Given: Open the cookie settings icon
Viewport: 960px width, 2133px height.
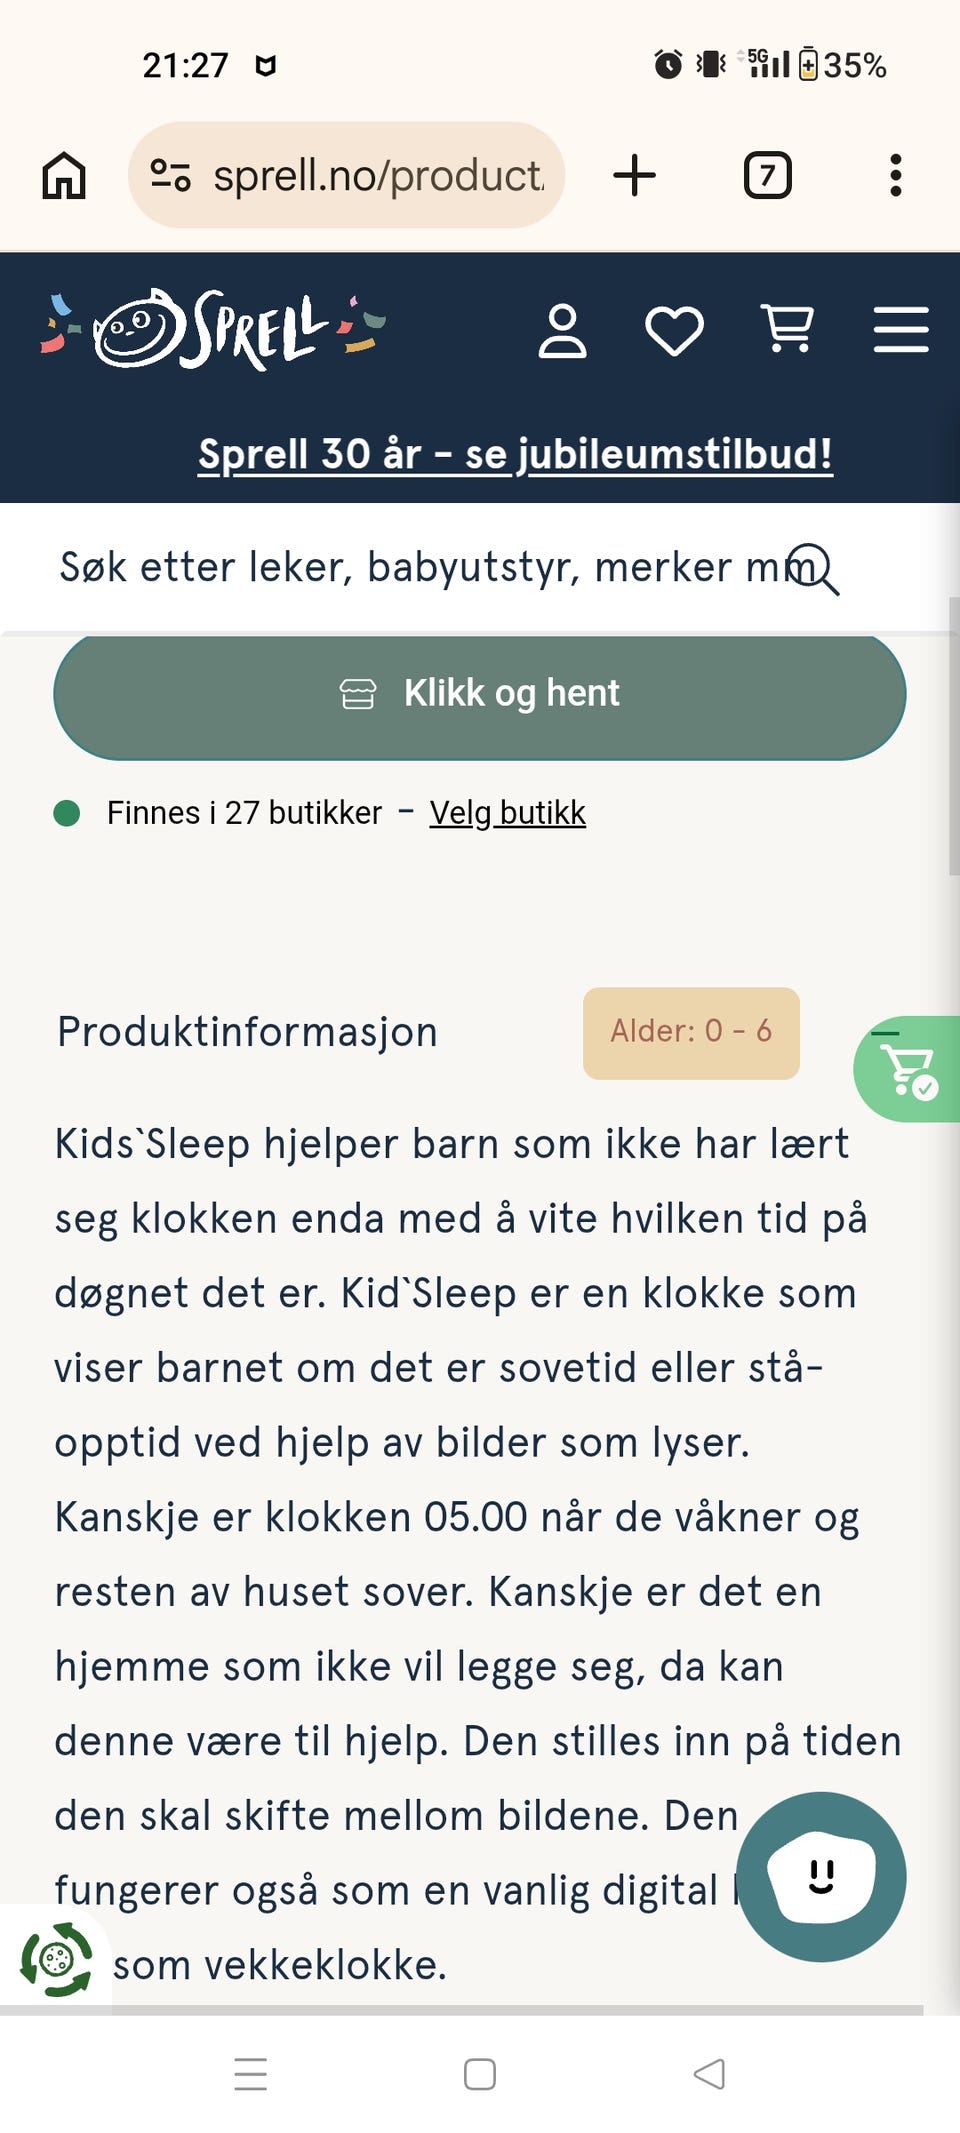Looking at the screenshot, I should click(x=56, y=1959).
